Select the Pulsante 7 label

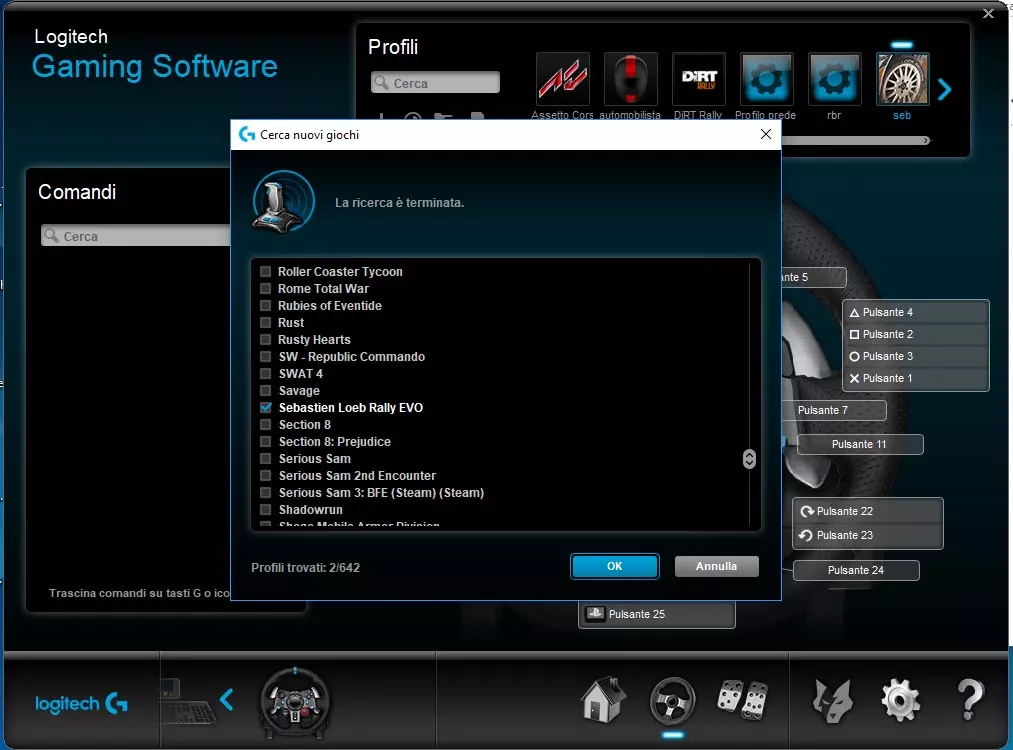[x=833, y=410]
